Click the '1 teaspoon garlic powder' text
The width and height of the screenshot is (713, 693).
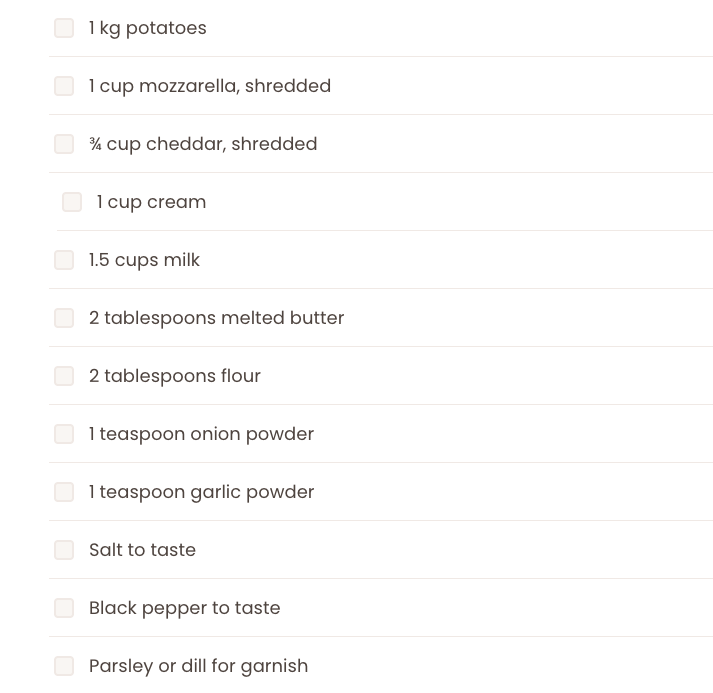(201, 492)
